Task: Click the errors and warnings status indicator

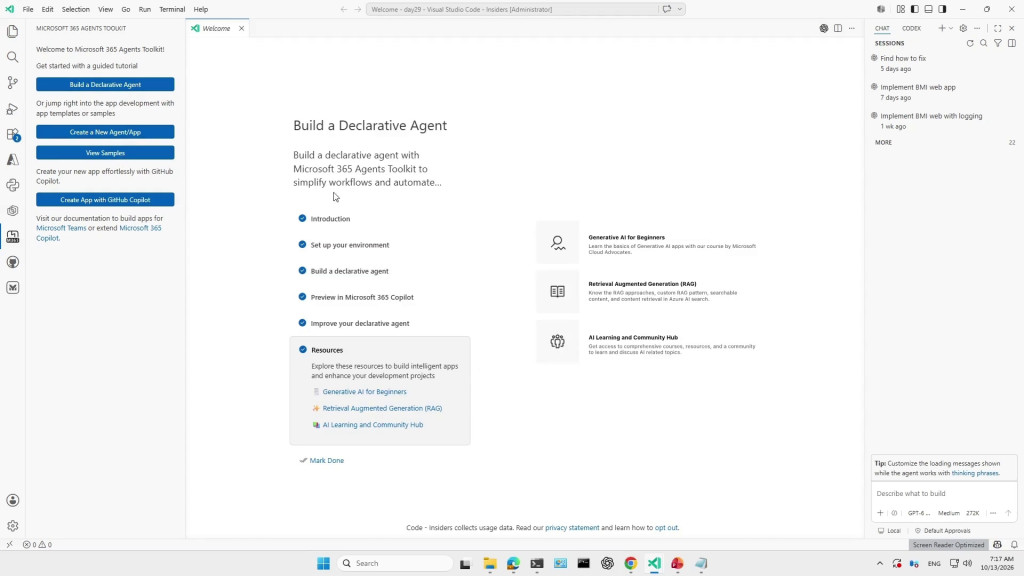Action: (x=37, y=545)
